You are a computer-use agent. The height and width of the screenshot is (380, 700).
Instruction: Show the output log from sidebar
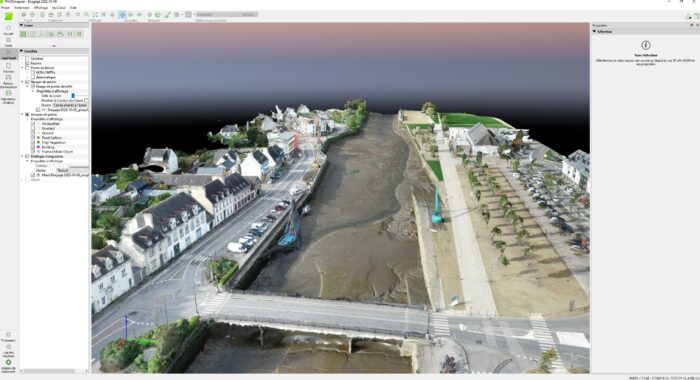point(8,350)
